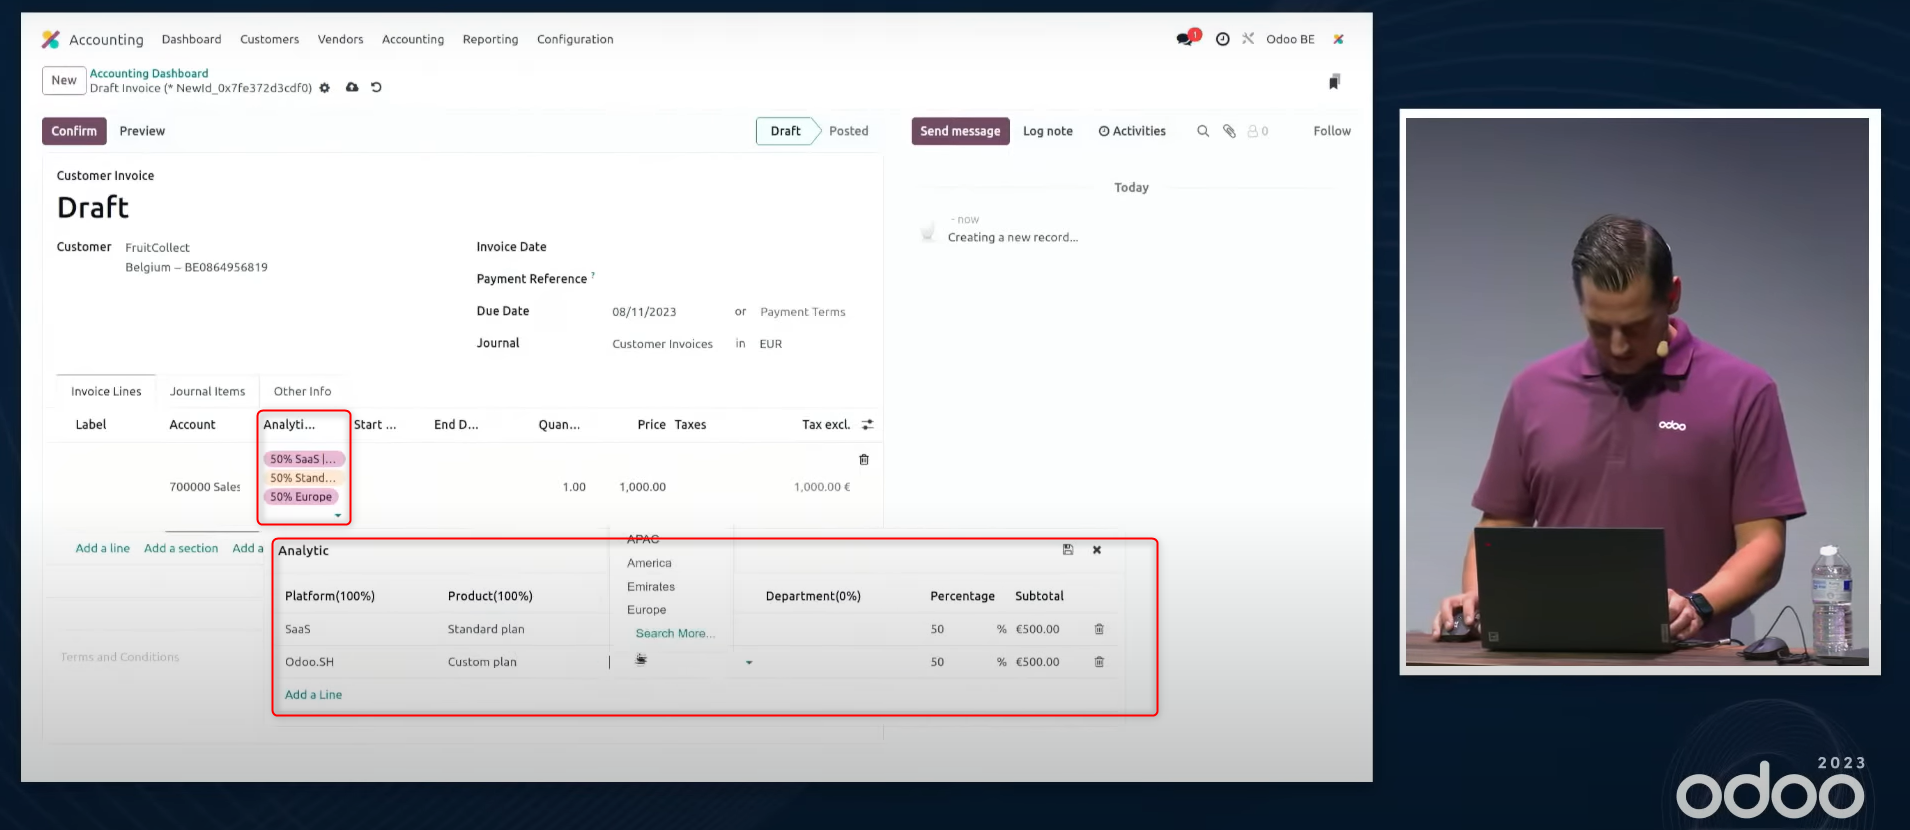The height and width of the screenshot is (830, 1910).
Task: Open the debug tools icon beside Odoo BE
Action: tap(1248, 39)
